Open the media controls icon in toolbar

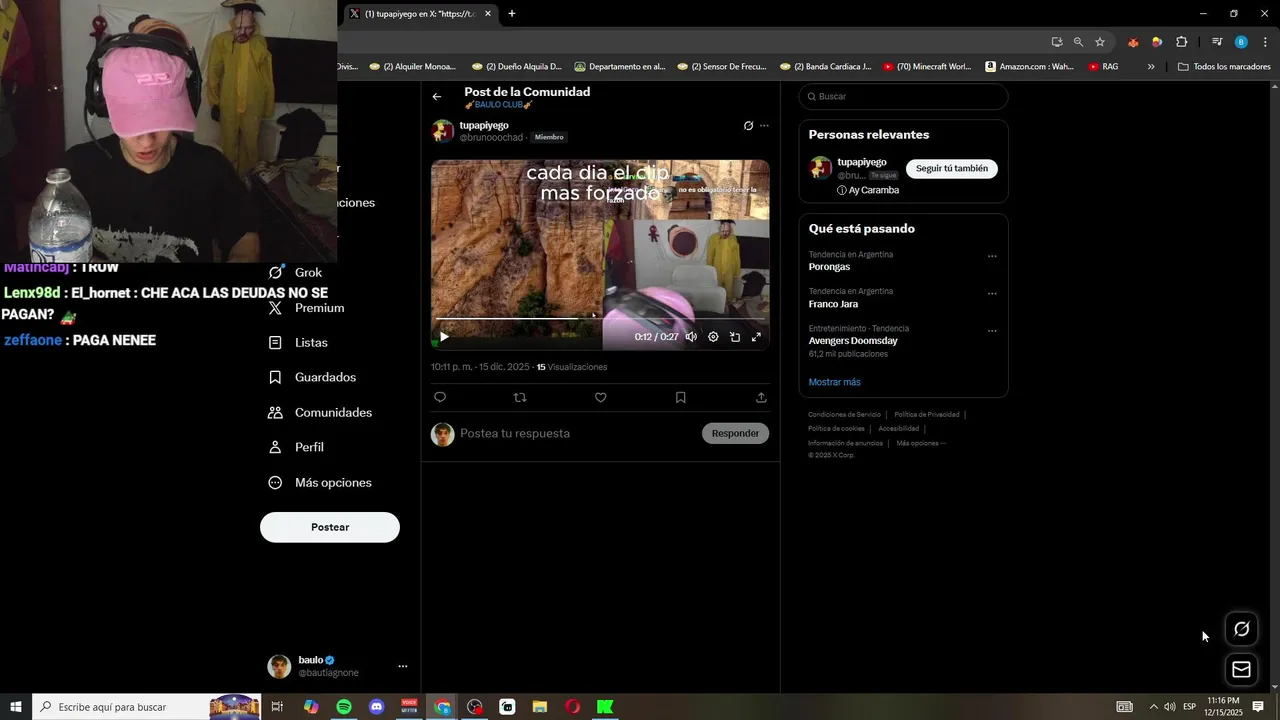coord(1217,42)
